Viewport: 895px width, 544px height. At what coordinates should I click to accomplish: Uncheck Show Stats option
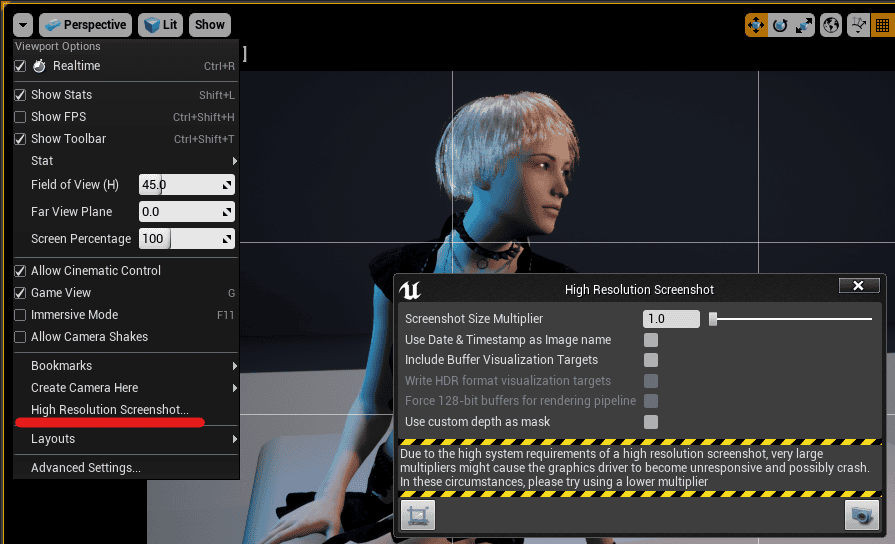(20, 95)
